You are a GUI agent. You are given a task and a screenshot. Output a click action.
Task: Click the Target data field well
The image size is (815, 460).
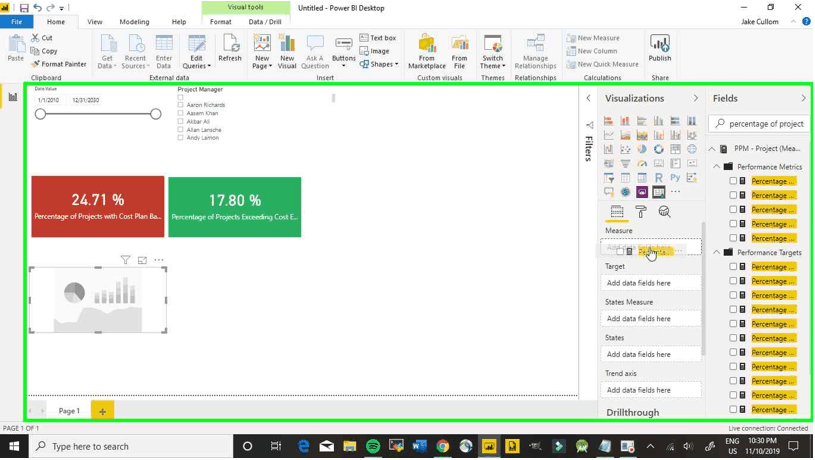[x=651, y=283]
